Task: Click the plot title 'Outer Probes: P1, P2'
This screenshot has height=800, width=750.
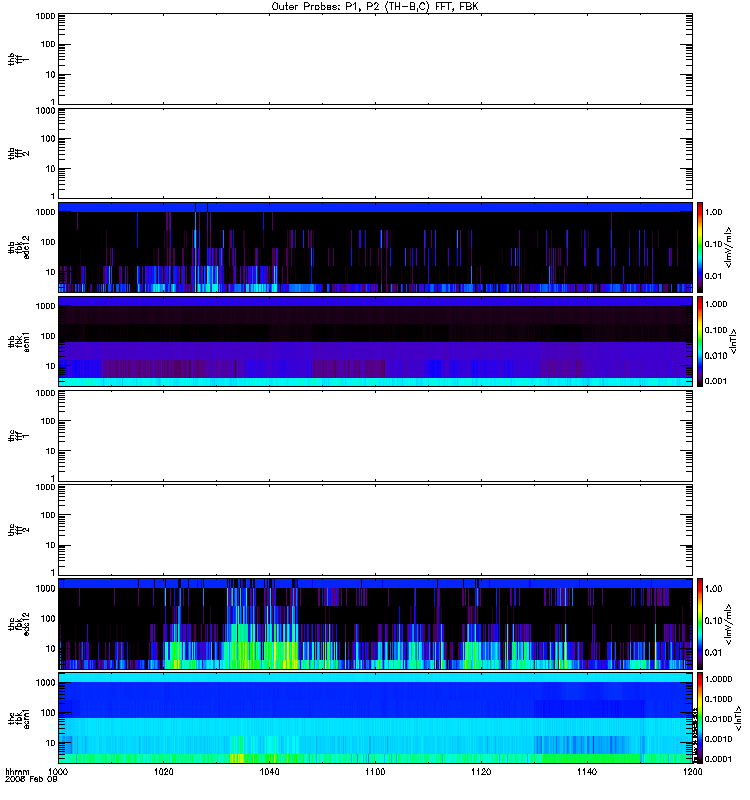Action: (x=375, y=6)
